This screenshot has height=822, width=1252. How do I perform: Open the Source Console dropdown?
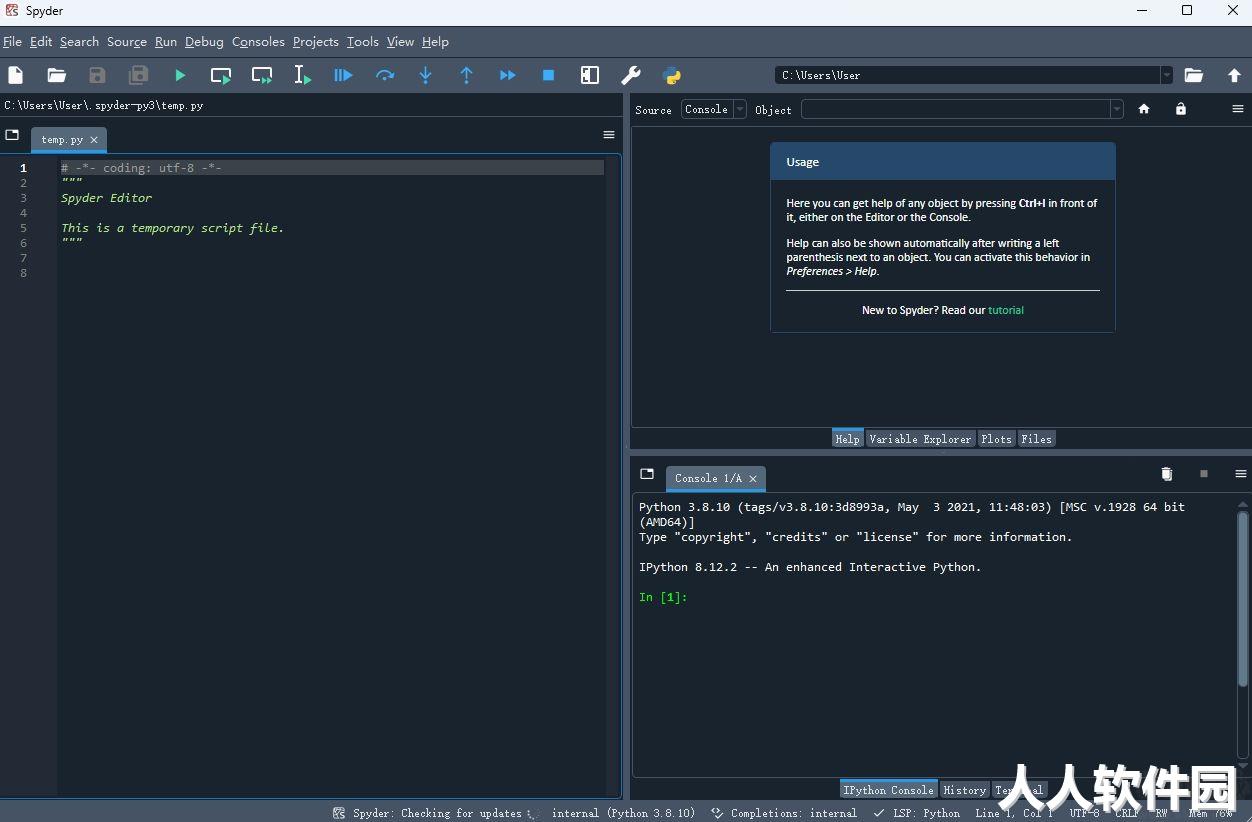click(x=714, y=109)
